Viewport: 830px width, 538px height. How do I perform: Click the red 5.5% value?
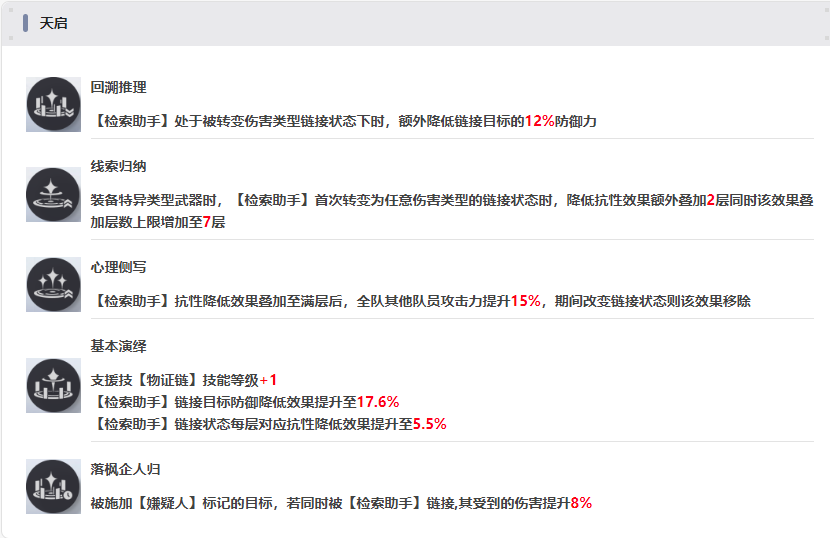pyautogui.click(x=429, y=424)
